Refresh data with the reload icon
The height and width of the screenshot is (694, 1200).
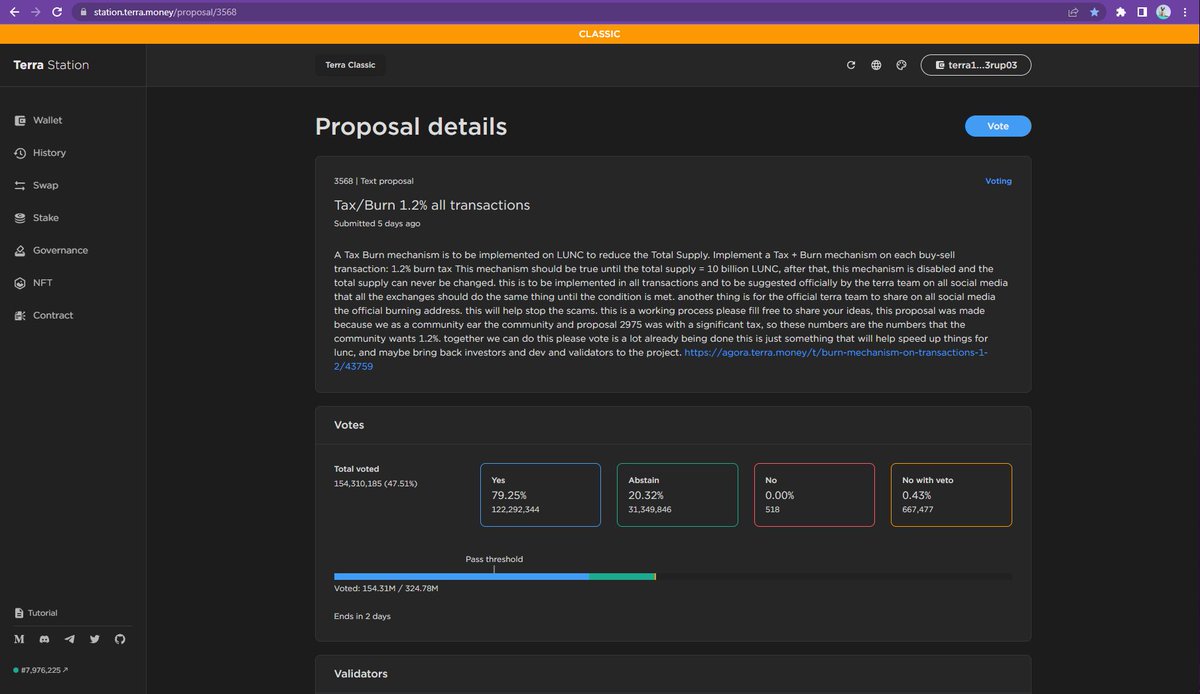(x=850, y=64)
